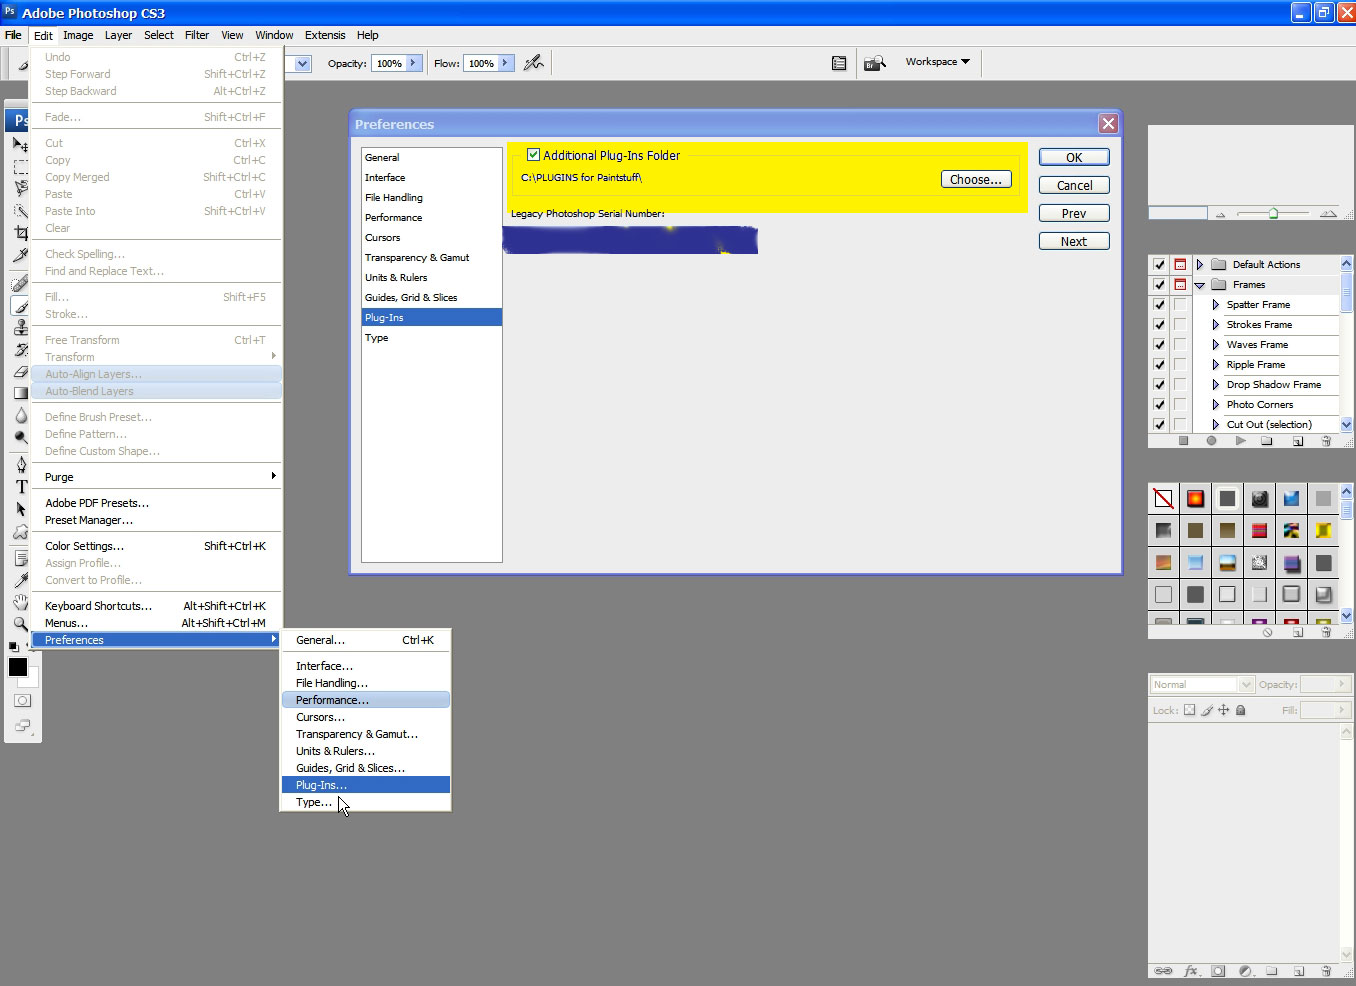Viewport: 1356px width, 986px height.
Task: Toggle the Spatter Frame action checkbox
Action: (1159, 305)
